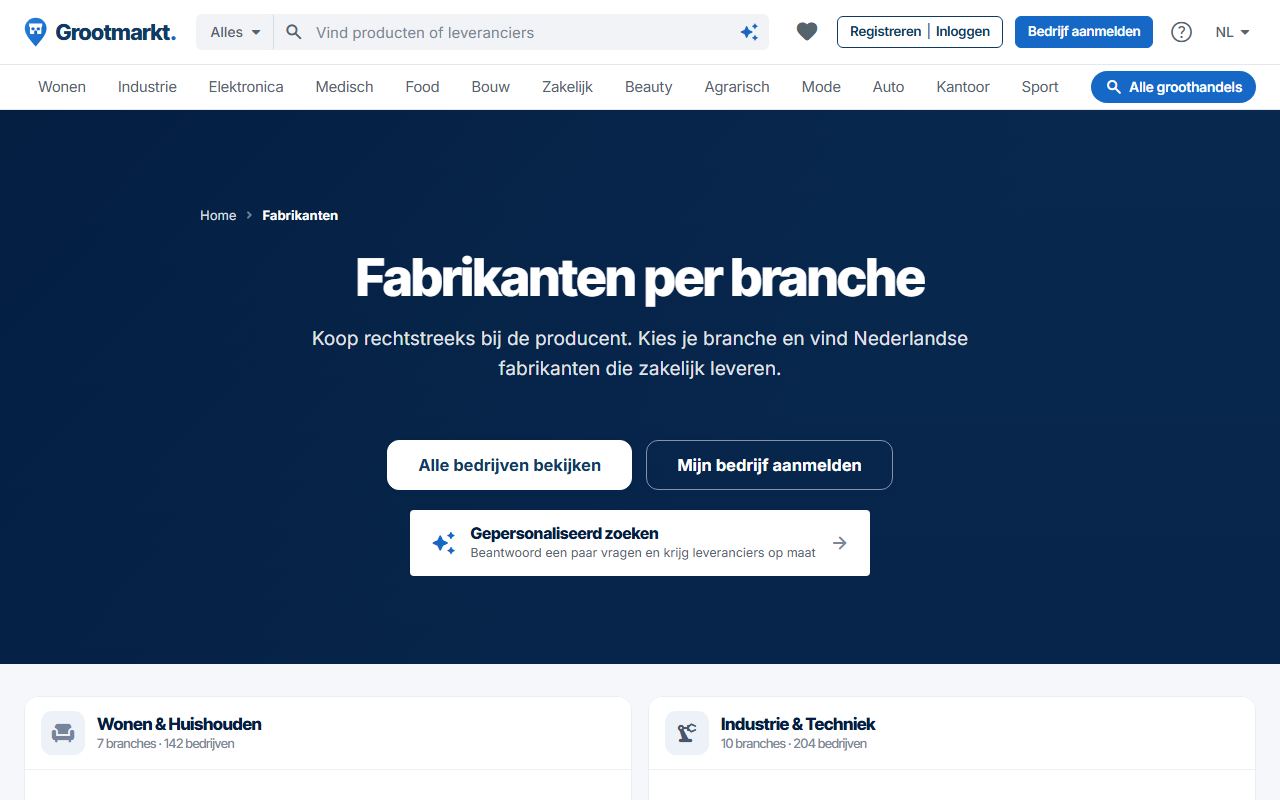Go to Home in the breadcrumb
This screenshot has width=1280, height=800.
pyautogui.click(x=218, y=215)
